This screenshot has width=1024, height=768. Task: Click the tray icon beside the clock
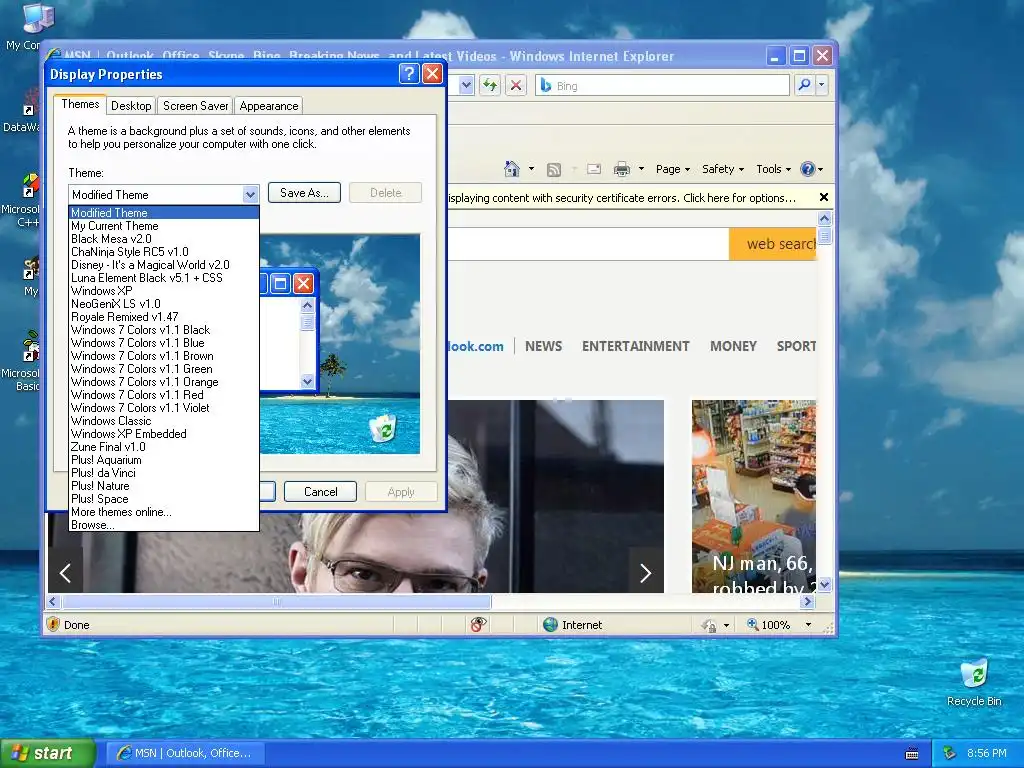coord(950,753)
